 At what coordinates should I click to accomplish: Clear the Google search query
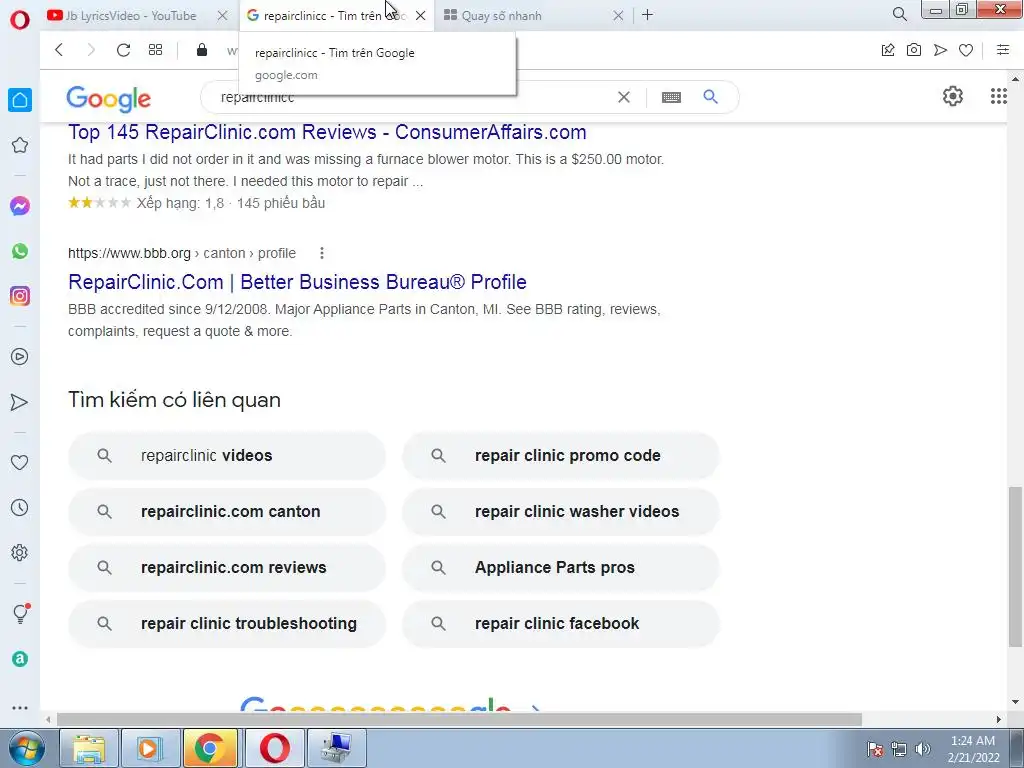[624, 97]
